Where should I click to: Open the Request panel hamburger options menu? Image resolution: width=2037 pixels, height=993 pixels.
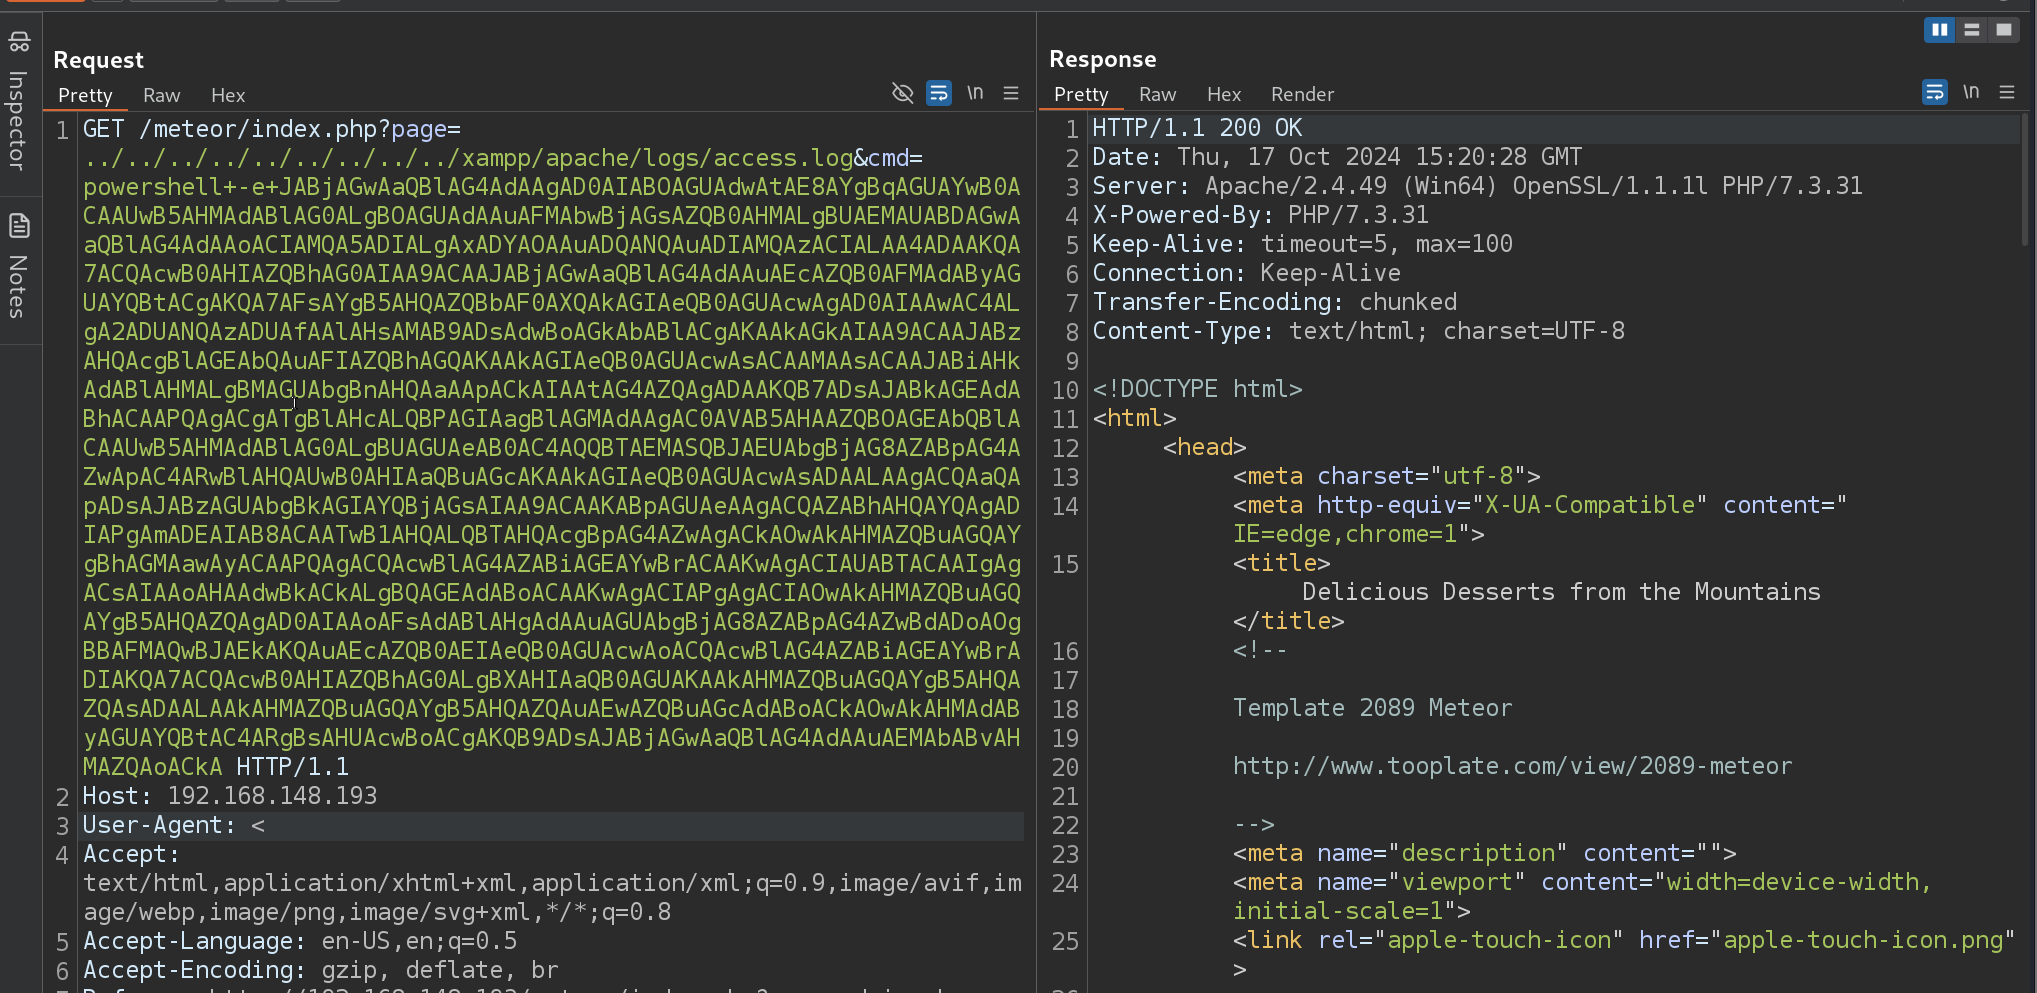coord(1011,93)
